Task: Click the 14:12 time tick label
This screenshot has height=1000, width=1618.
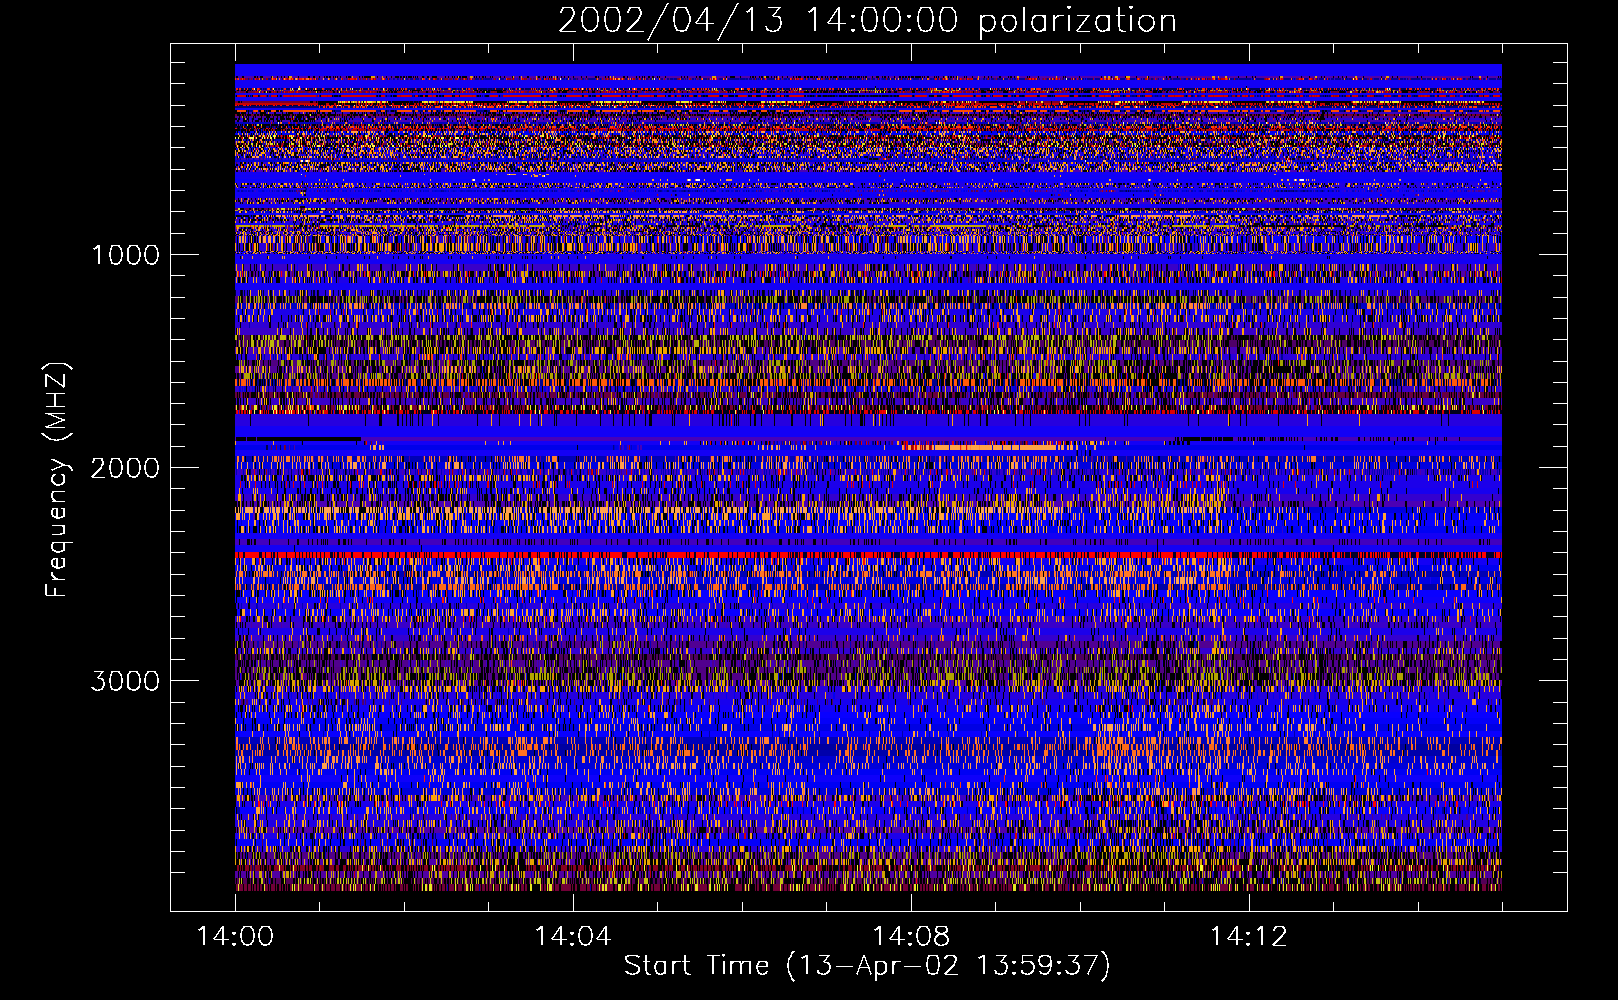Action: point(1248,937)
